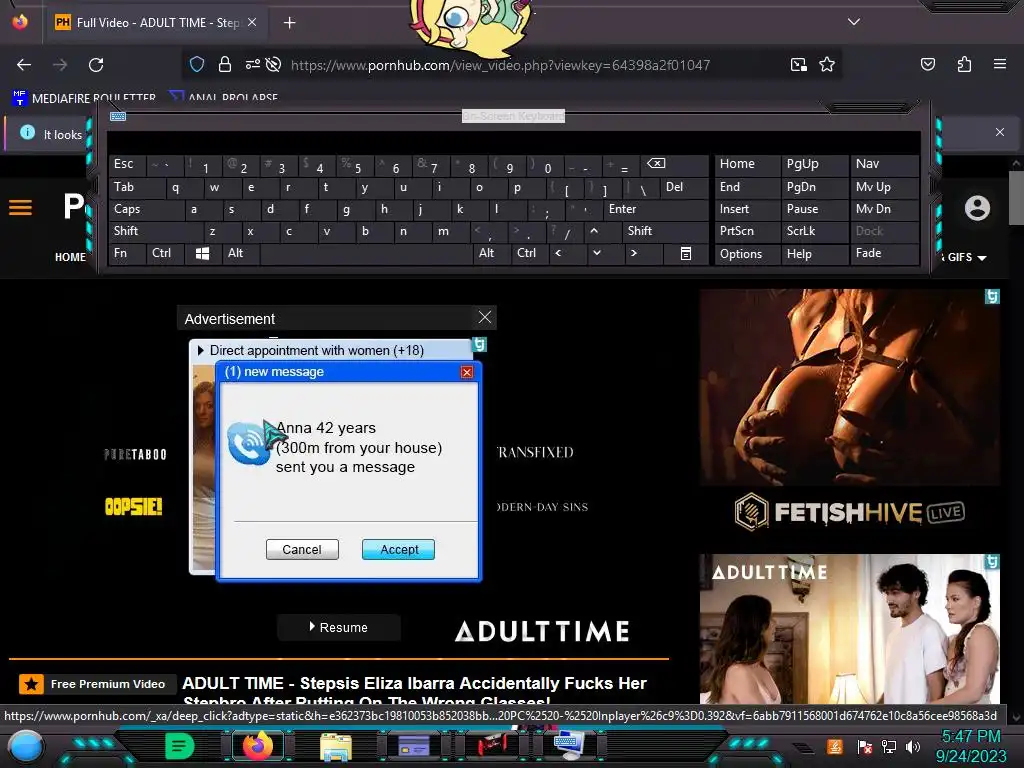This screenshot has width=1024, height=768.
Task: Open MEDIAFIRE ROULETTER bookmark
Action: click(x=85, y=99)
